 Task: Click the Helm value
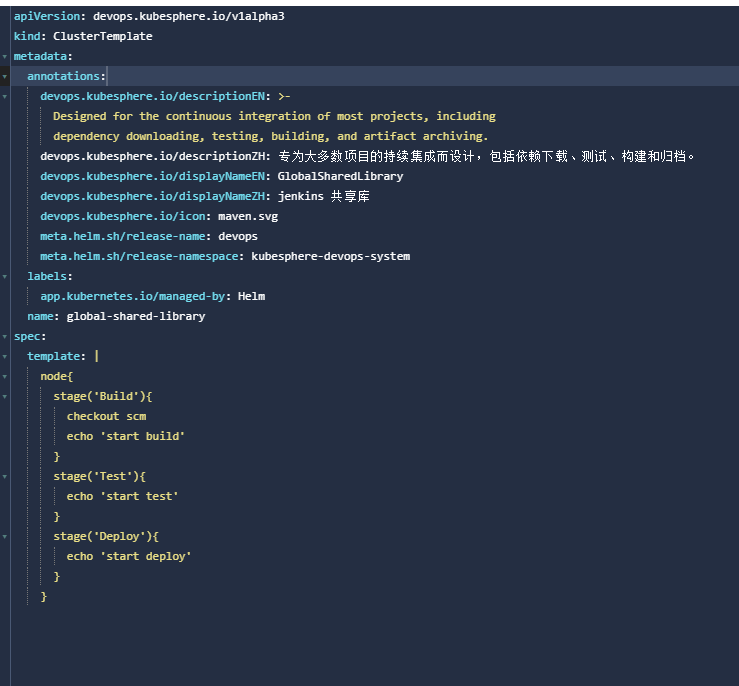tap(251, 296)
